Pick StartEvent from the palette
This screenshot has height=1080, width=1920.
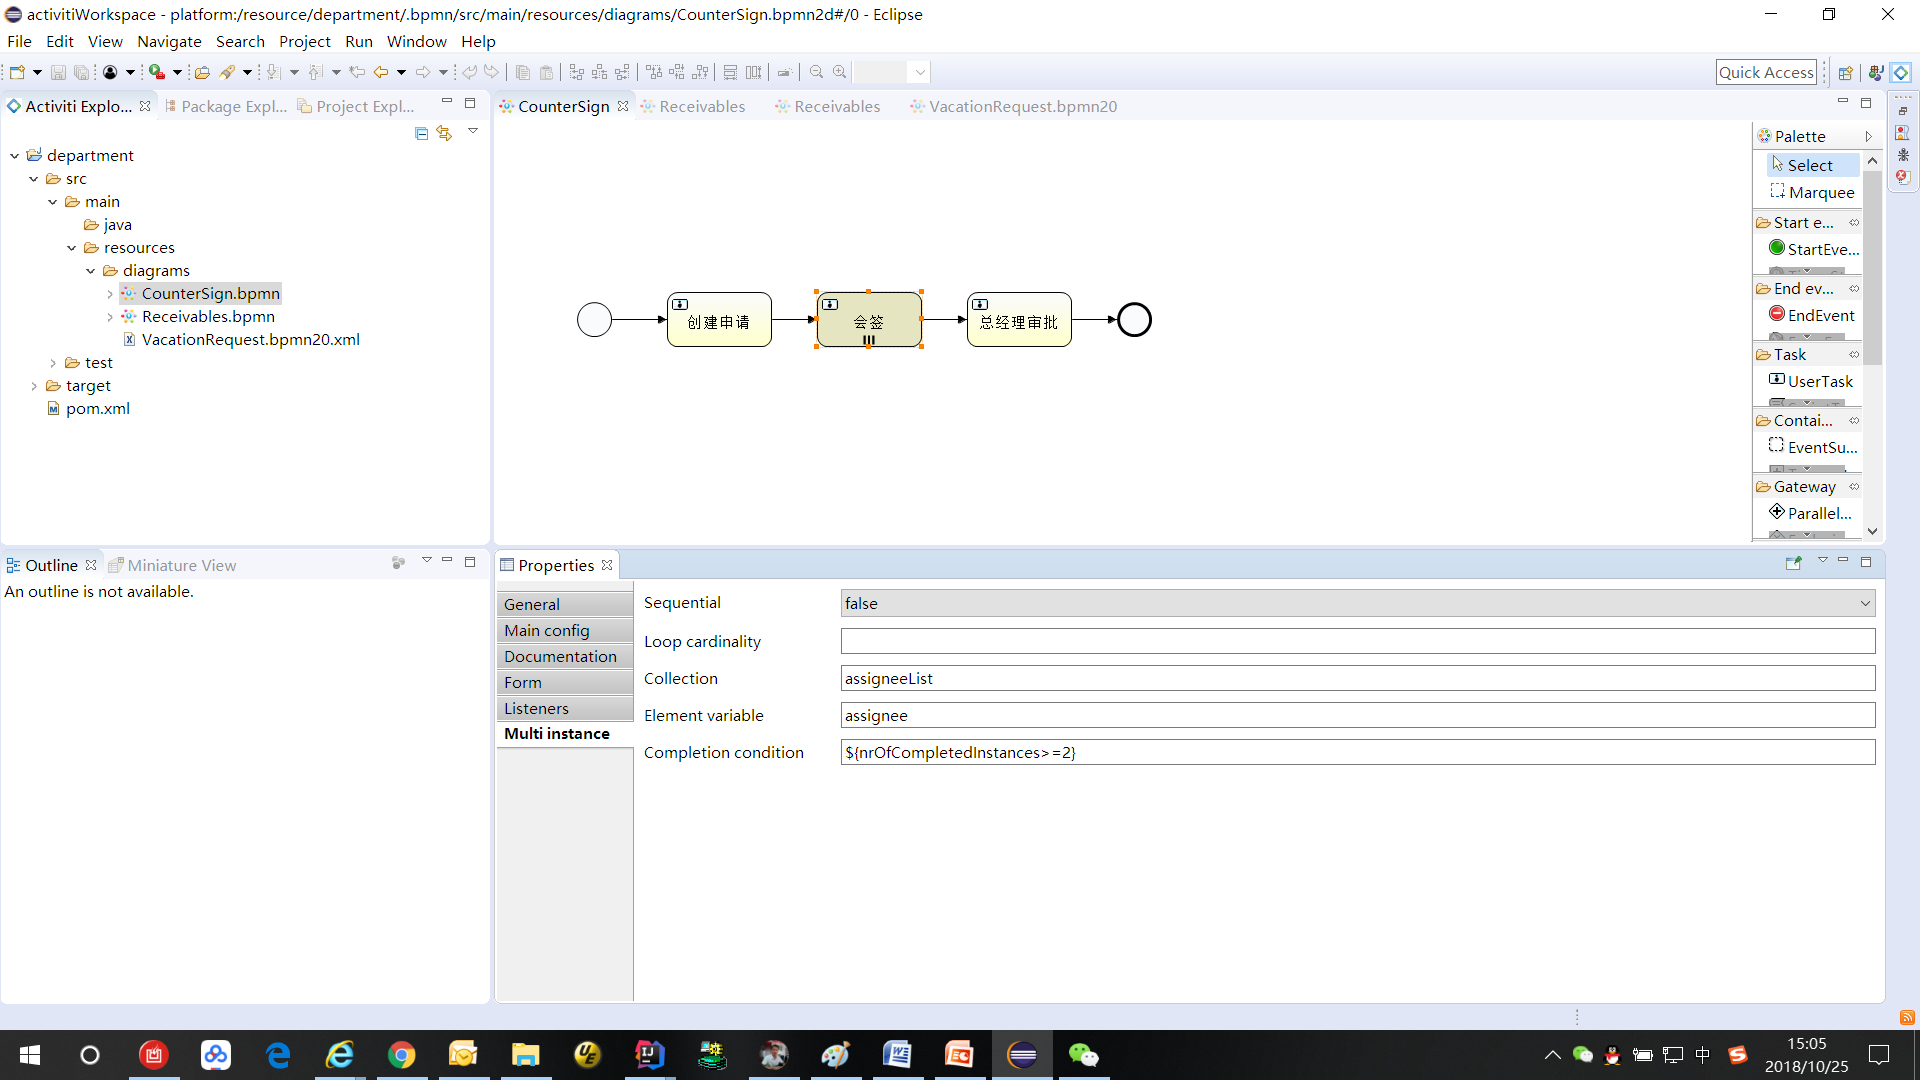[1813, 249]
